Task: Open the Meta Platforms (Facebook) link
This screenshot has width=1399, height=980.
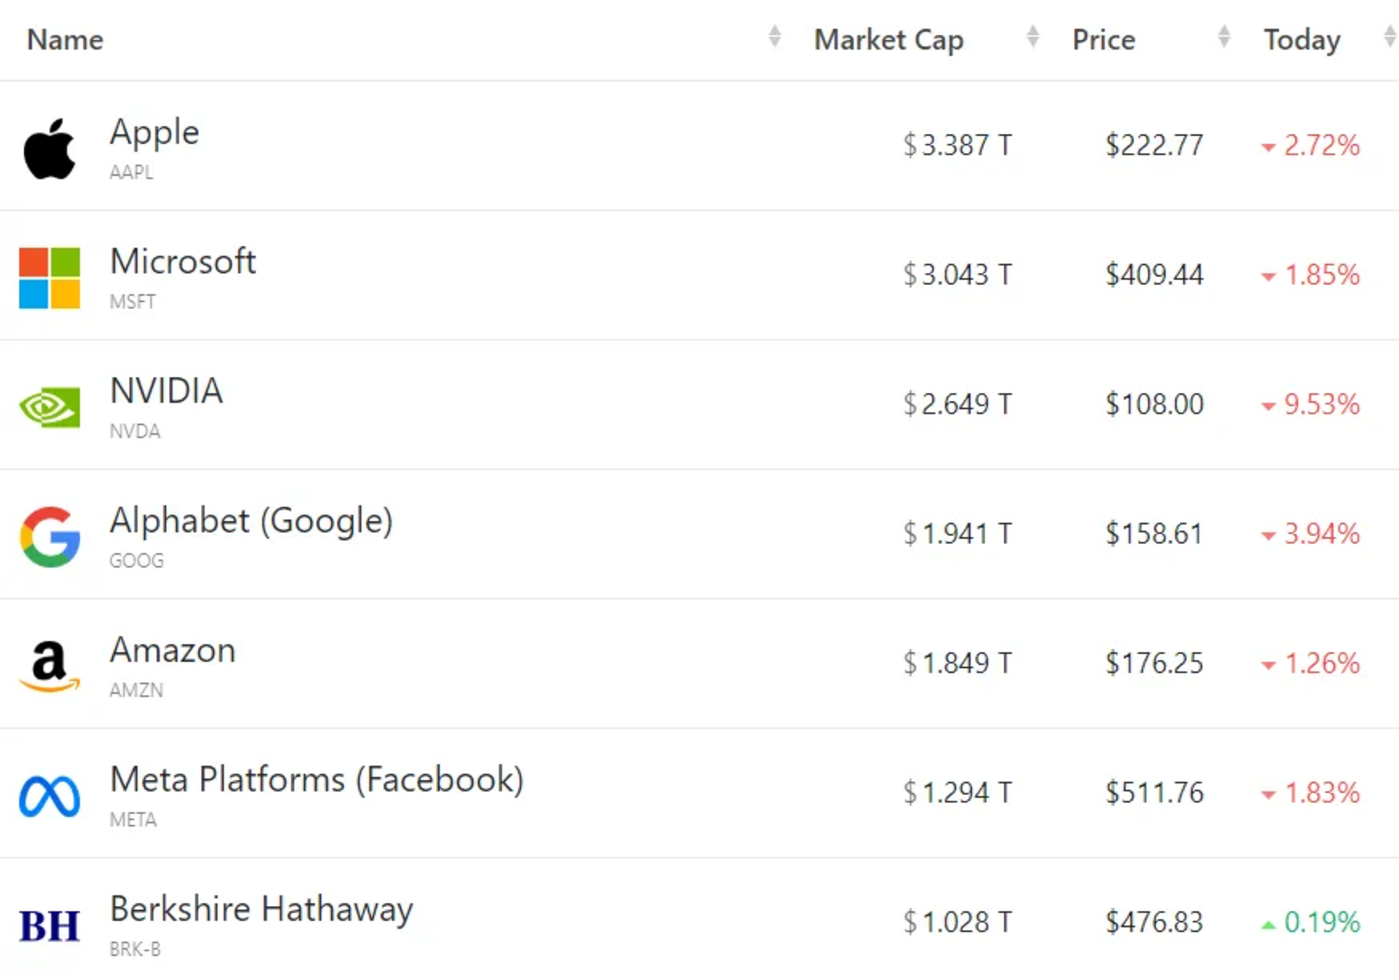Action: (x=316, y=780)
